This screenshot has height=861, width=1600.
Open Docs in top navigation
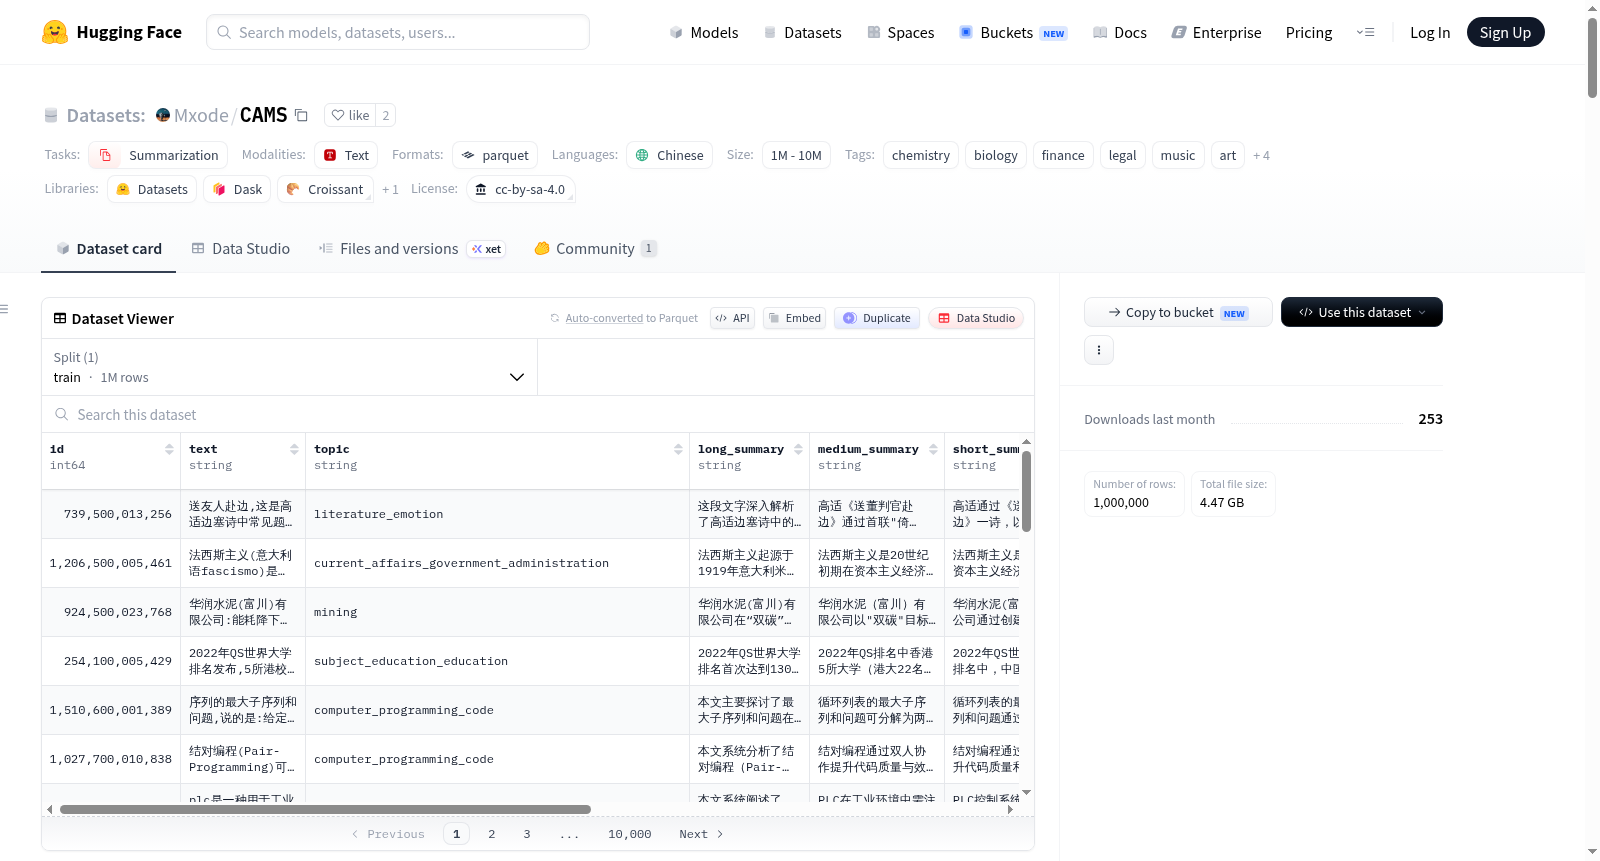click(1120, 32)
